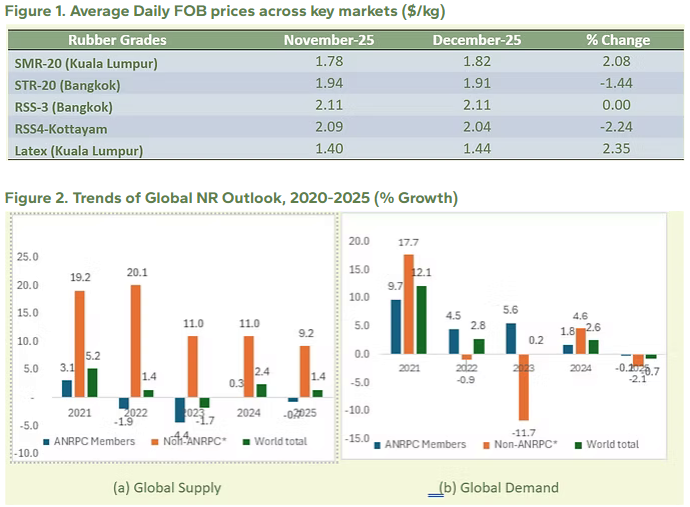
Task: Select the 17.7 data label in demand chart
Action: 407,243
